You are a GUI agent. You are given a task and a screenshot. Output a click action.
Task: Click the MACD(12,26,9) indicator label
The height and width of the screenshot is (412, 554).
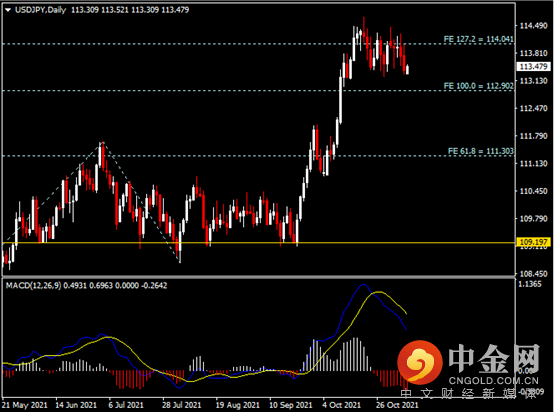[x=33, y=286]
